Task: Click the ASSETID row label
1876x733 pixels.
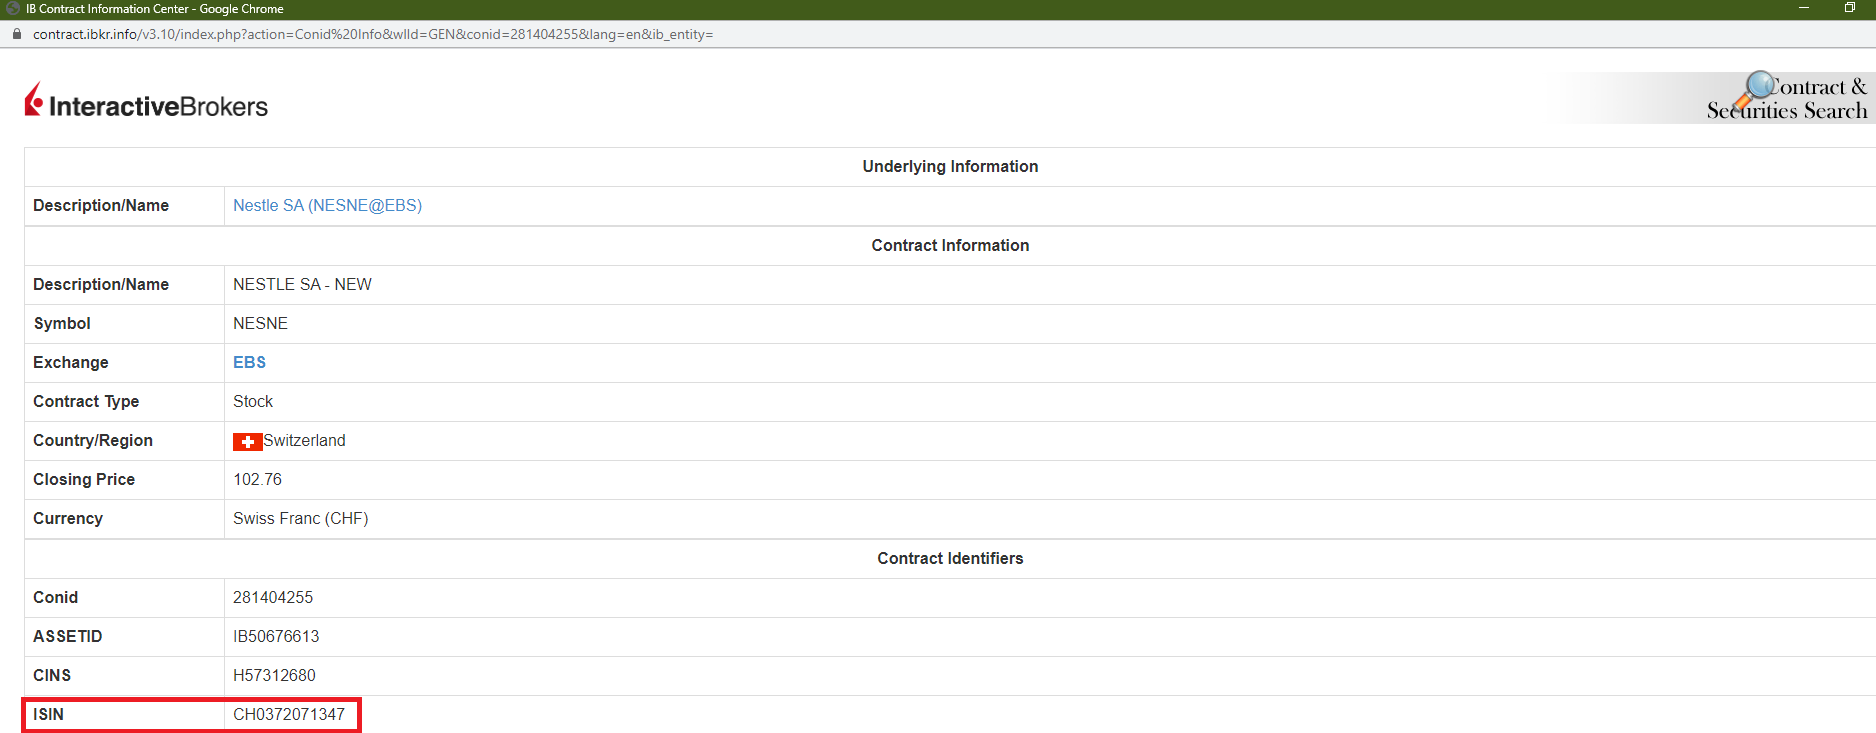Action: click(67, 636)
